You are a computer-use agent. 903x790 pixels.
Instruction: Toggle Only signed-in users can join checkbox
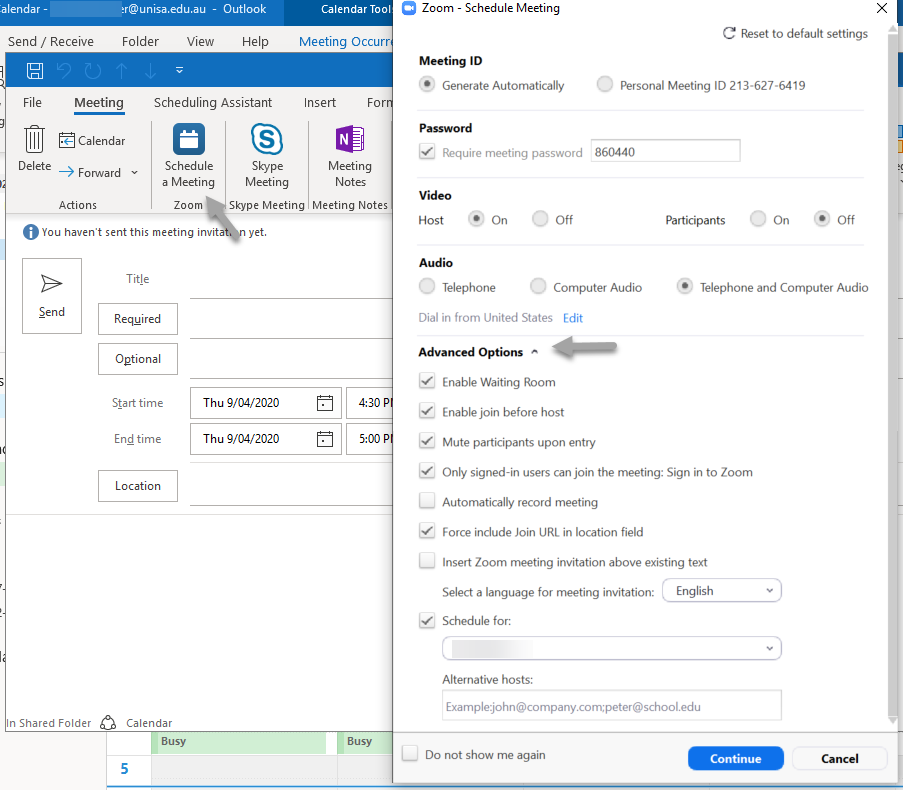tap(427, 471)
